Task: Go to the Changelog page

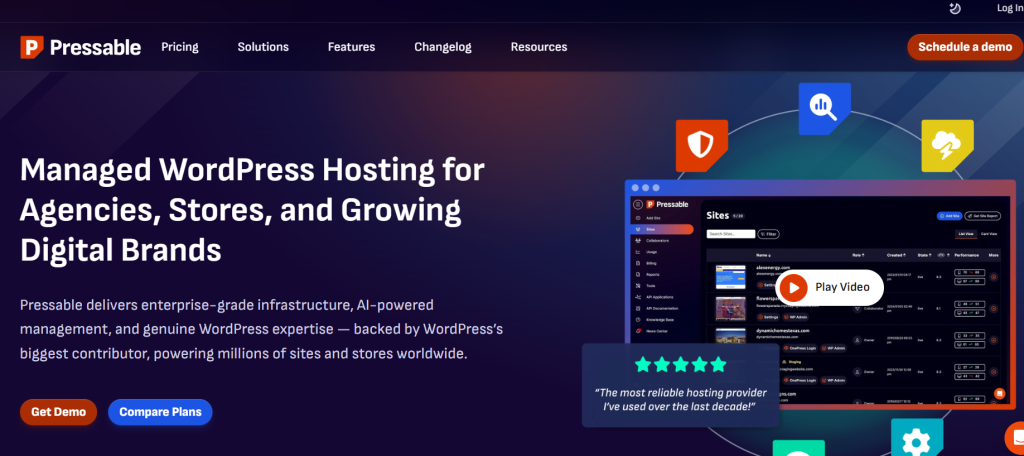Action: tap(443, 47)
